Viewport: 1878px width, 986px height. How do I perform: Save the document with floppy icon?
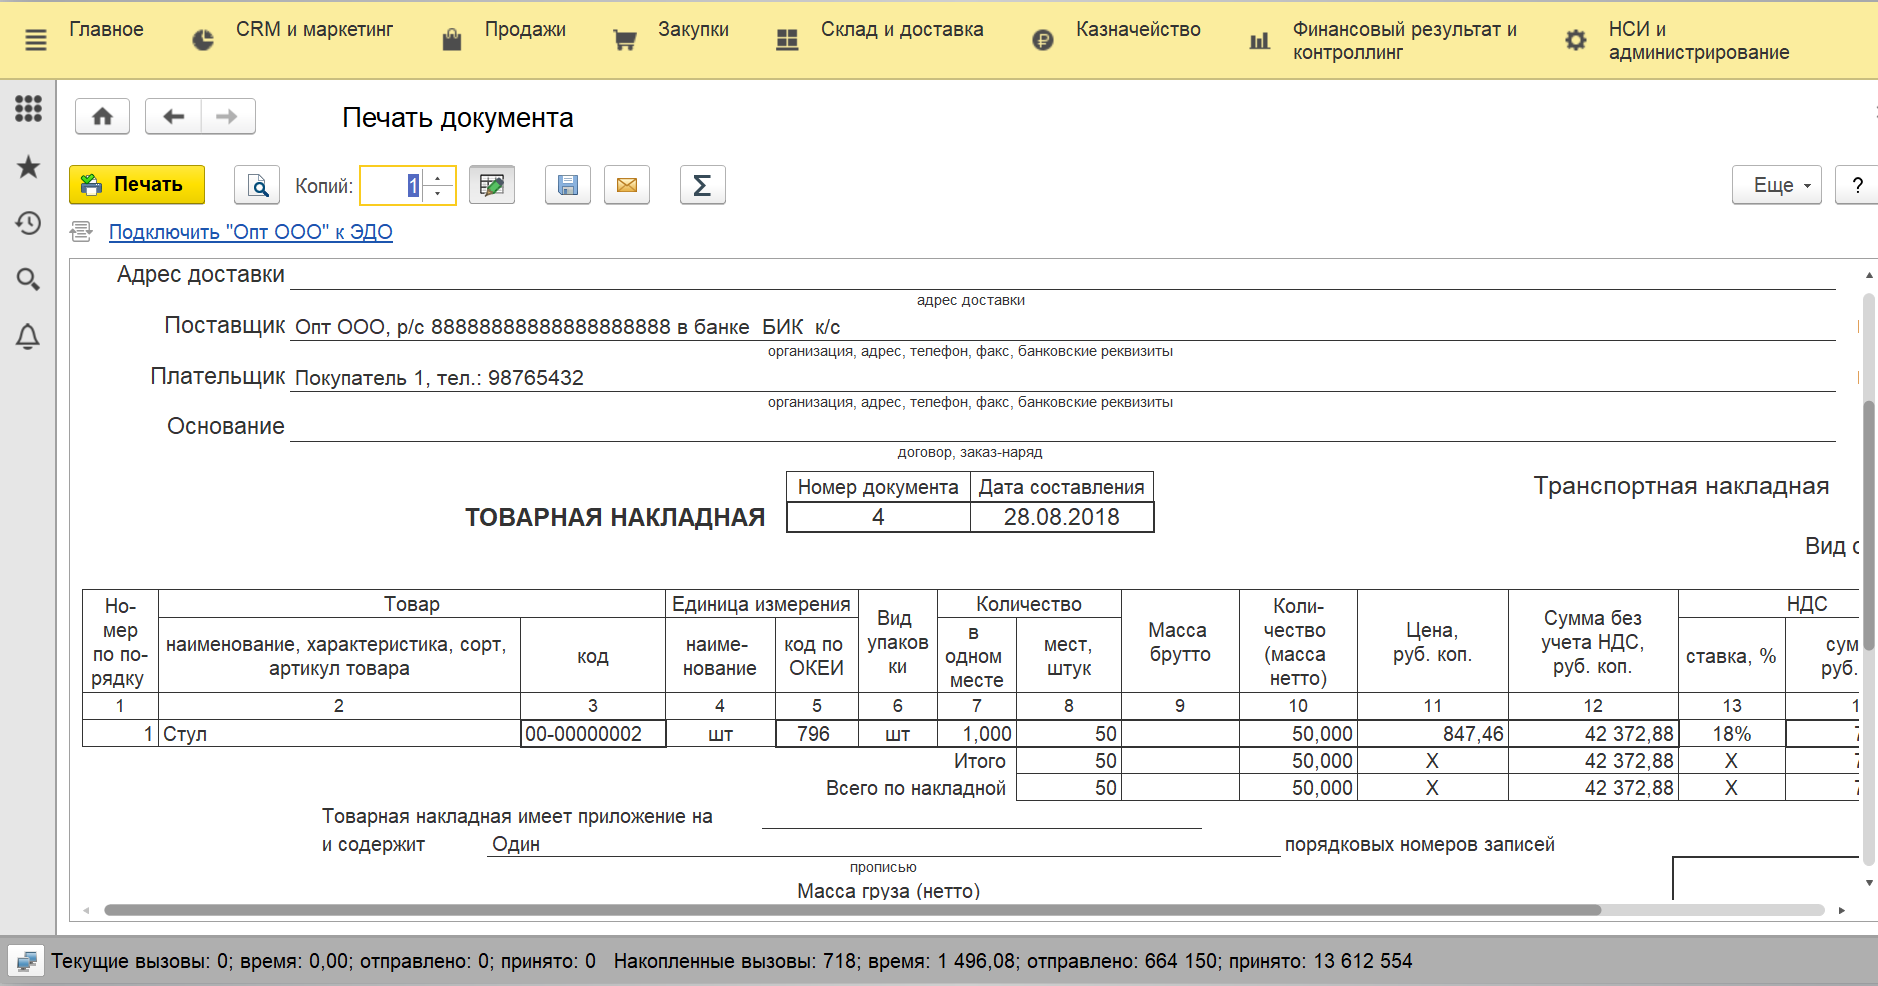tap(568, 185)
